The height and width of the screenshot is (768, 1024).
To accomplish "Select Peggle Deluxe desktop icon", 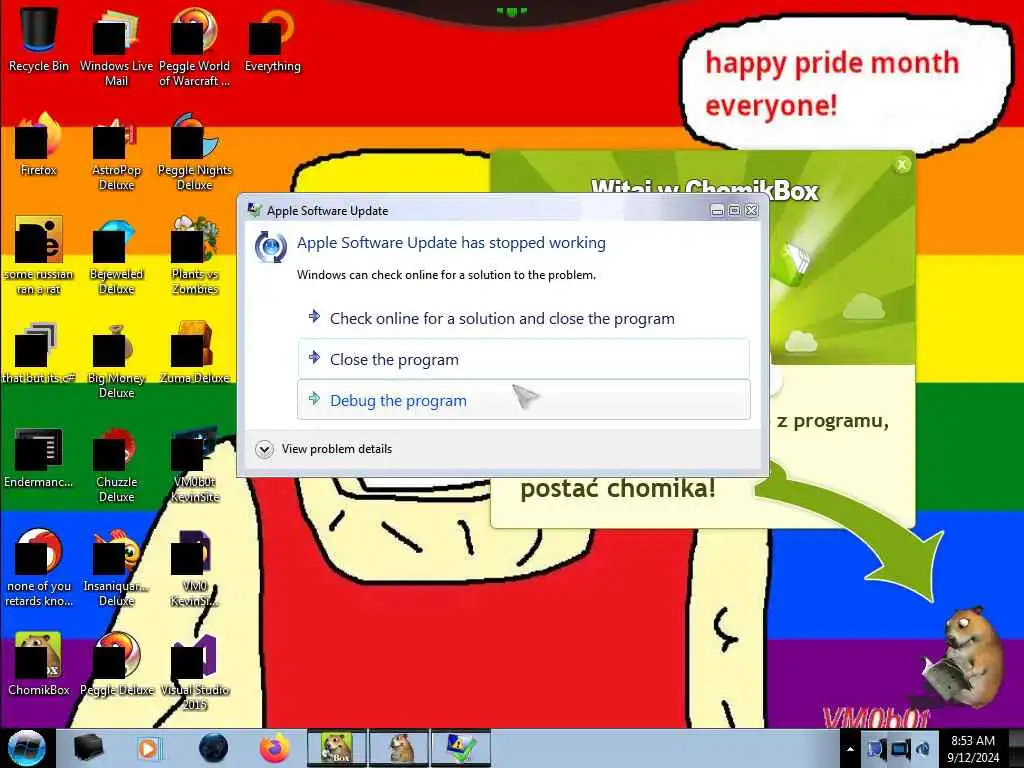I will coord(116,664).
